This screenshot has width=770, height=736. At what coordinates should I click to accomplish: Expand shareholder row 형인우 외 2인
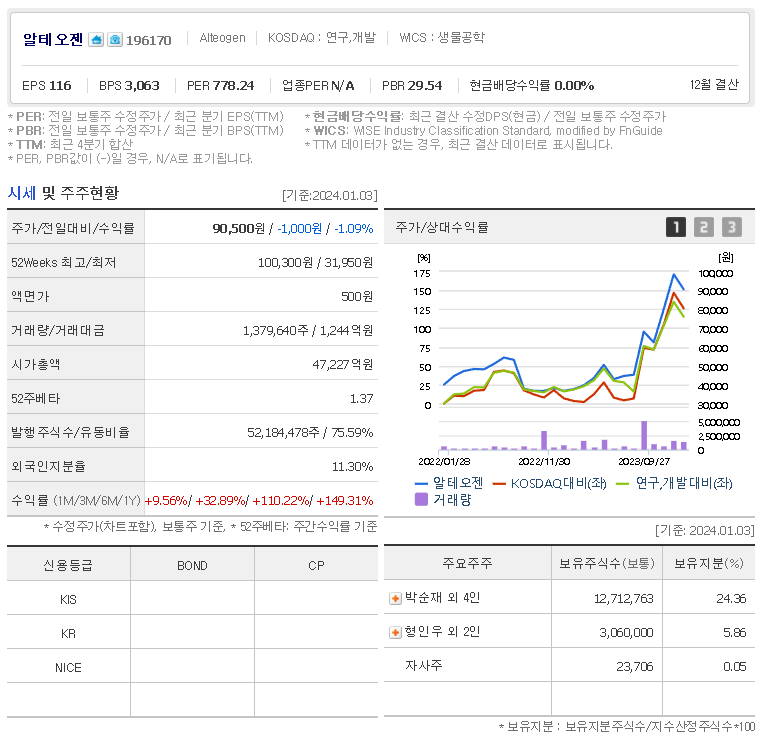395,632
